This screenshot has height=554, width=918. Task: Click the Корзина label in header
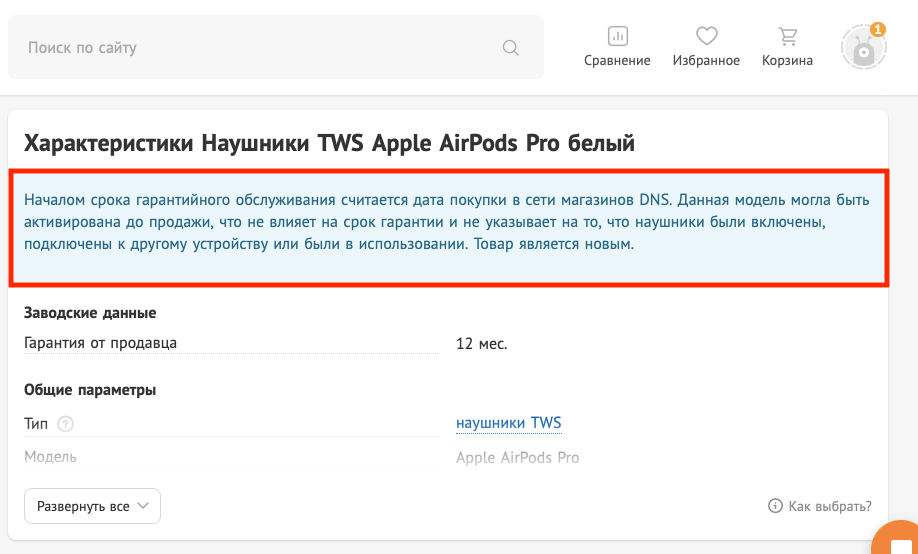pos(787,60)
